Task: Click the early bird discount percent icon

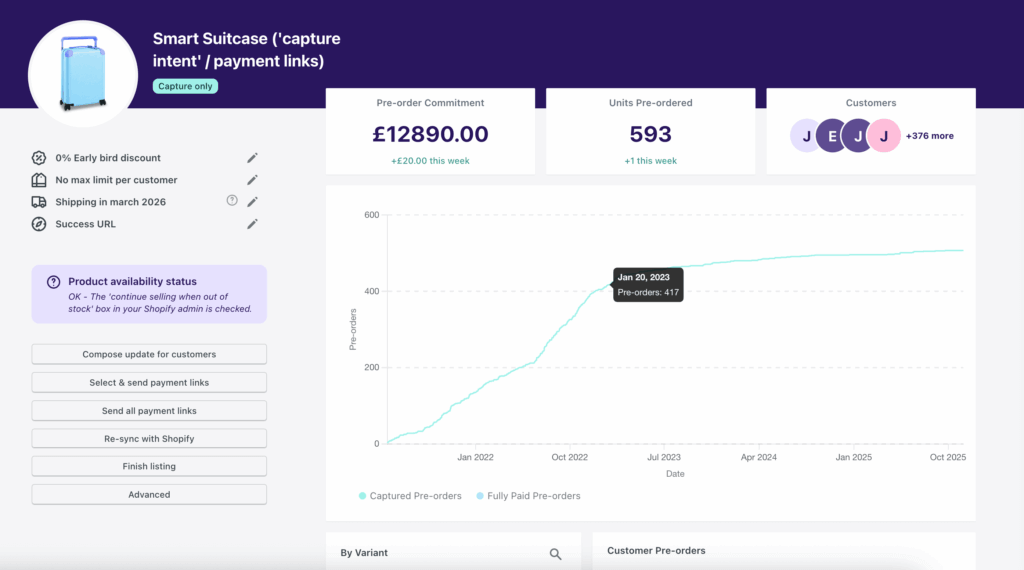Action: click(x=39, y=158)
